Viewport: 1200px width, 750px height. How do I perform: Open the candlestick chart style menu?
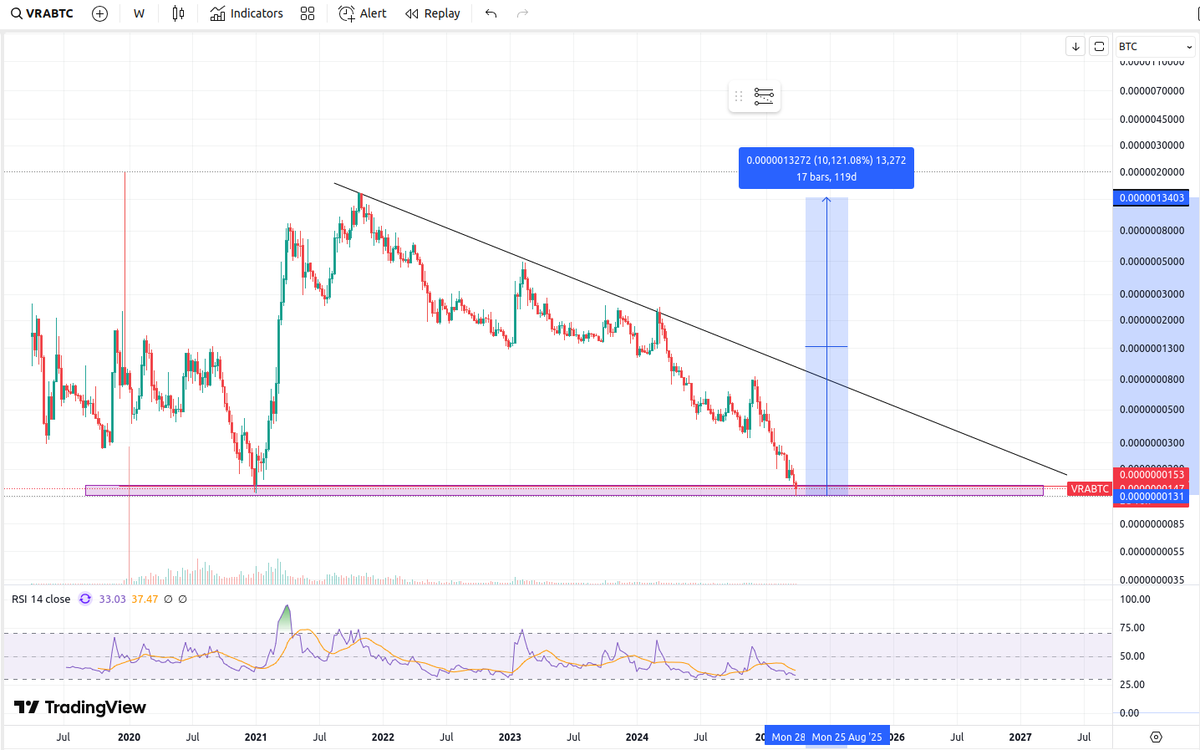click(178, 14)
